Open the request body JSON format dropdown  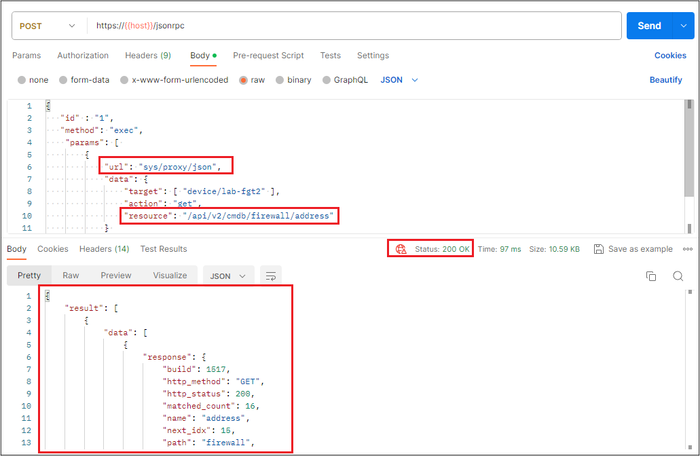[399, 80]
